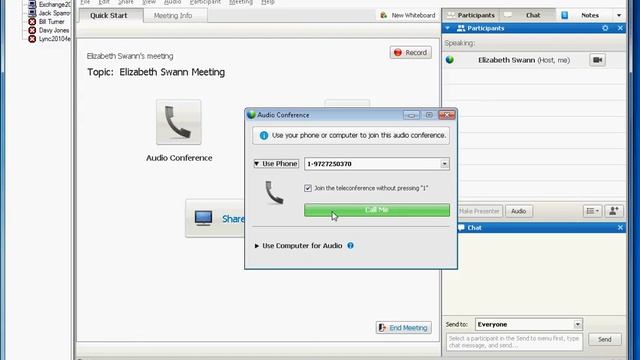Image resolution: width=640 pixels, height=360 pixels.
Task: Close the Audio Conference dialog
Action: pyautogui.click(x=447, y=115)
